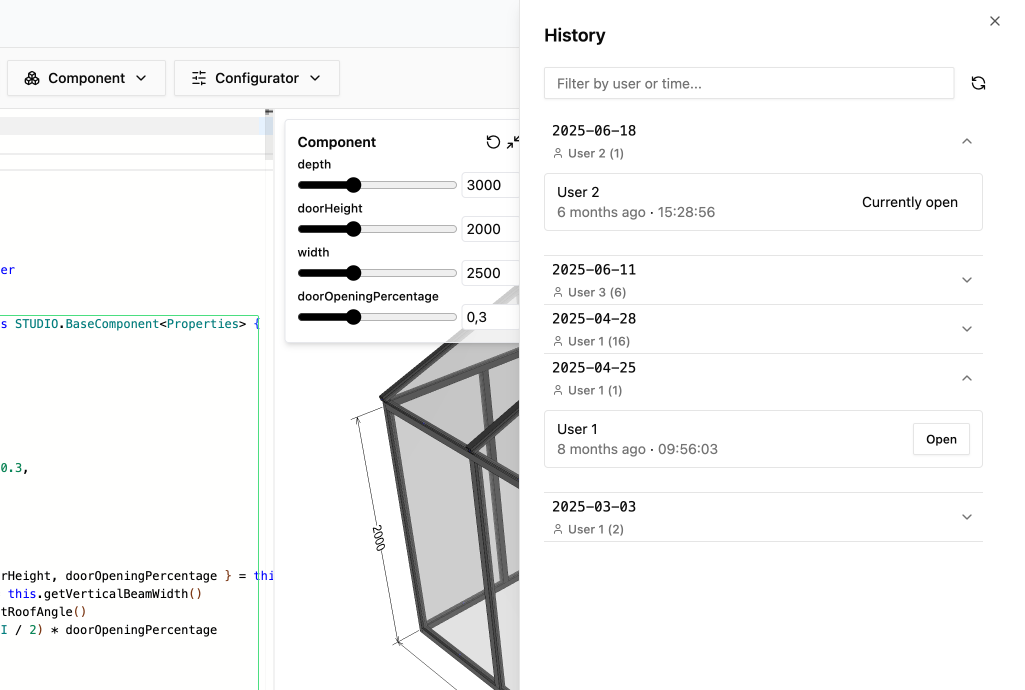The width and height of the screenshot is (1025, 690).
Task: Collapse the 2025-04-25 history group
Action: tap(966, 378)
